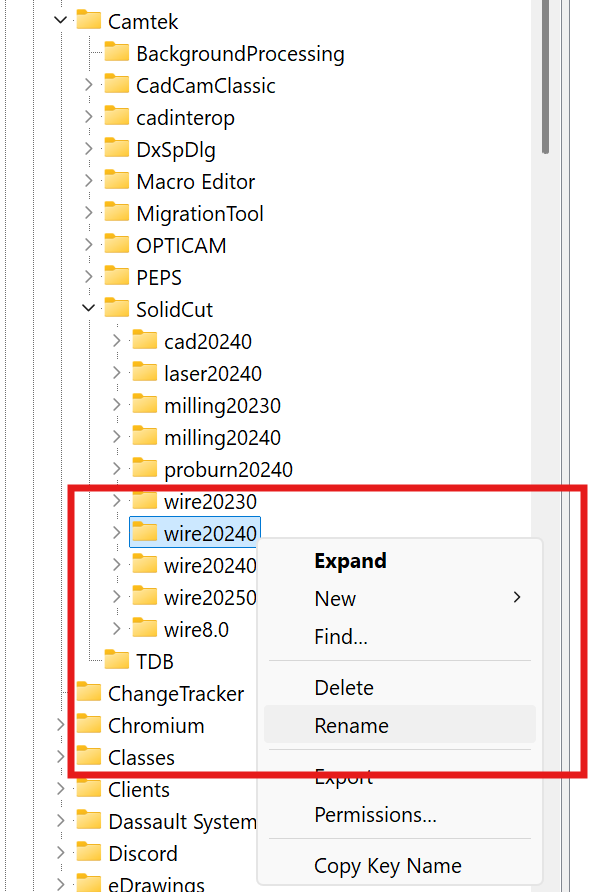The width and height of the screenshot is (607, 892).
Task: Select the OPTICAM key label
Action: coord(181,246)
